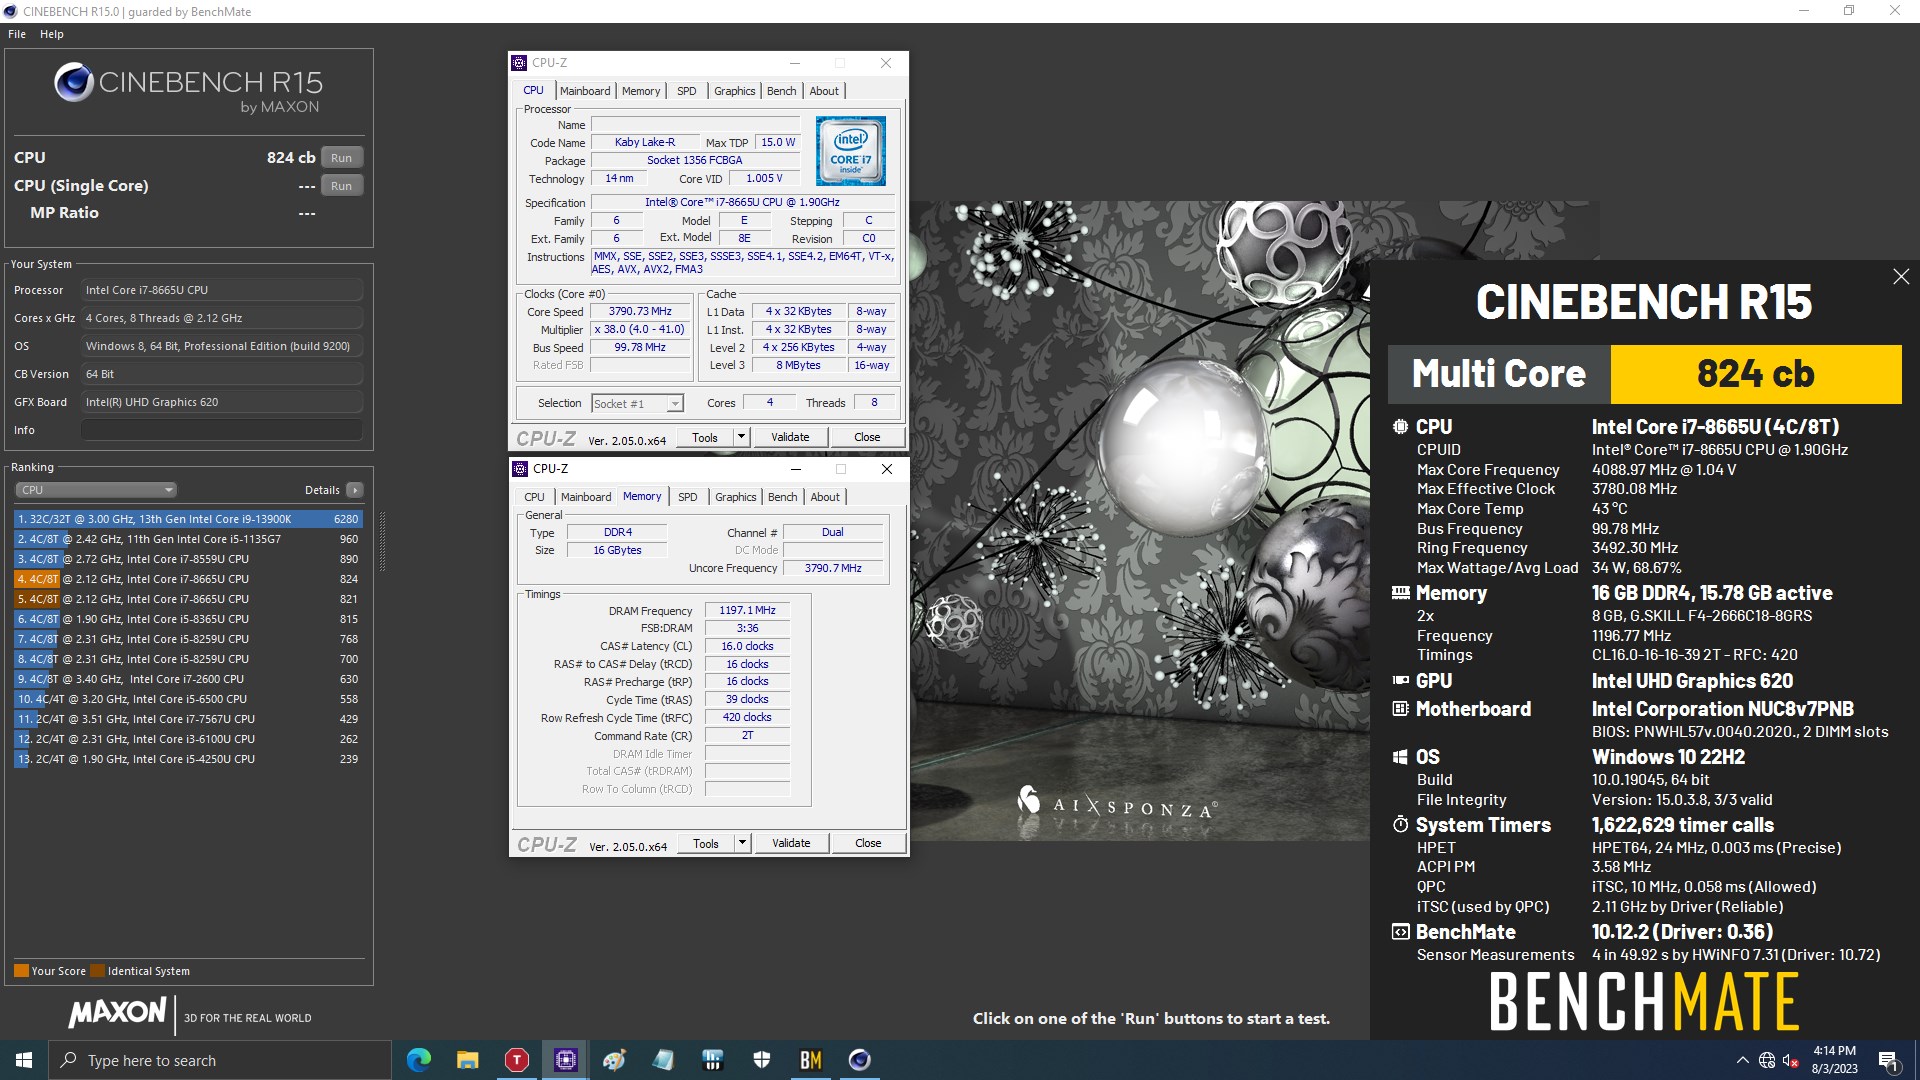This screenshot has height=1080, width=1920.
Task: Switch to Cinebench via taskbar icon
Action: [x=859, y=1060]
